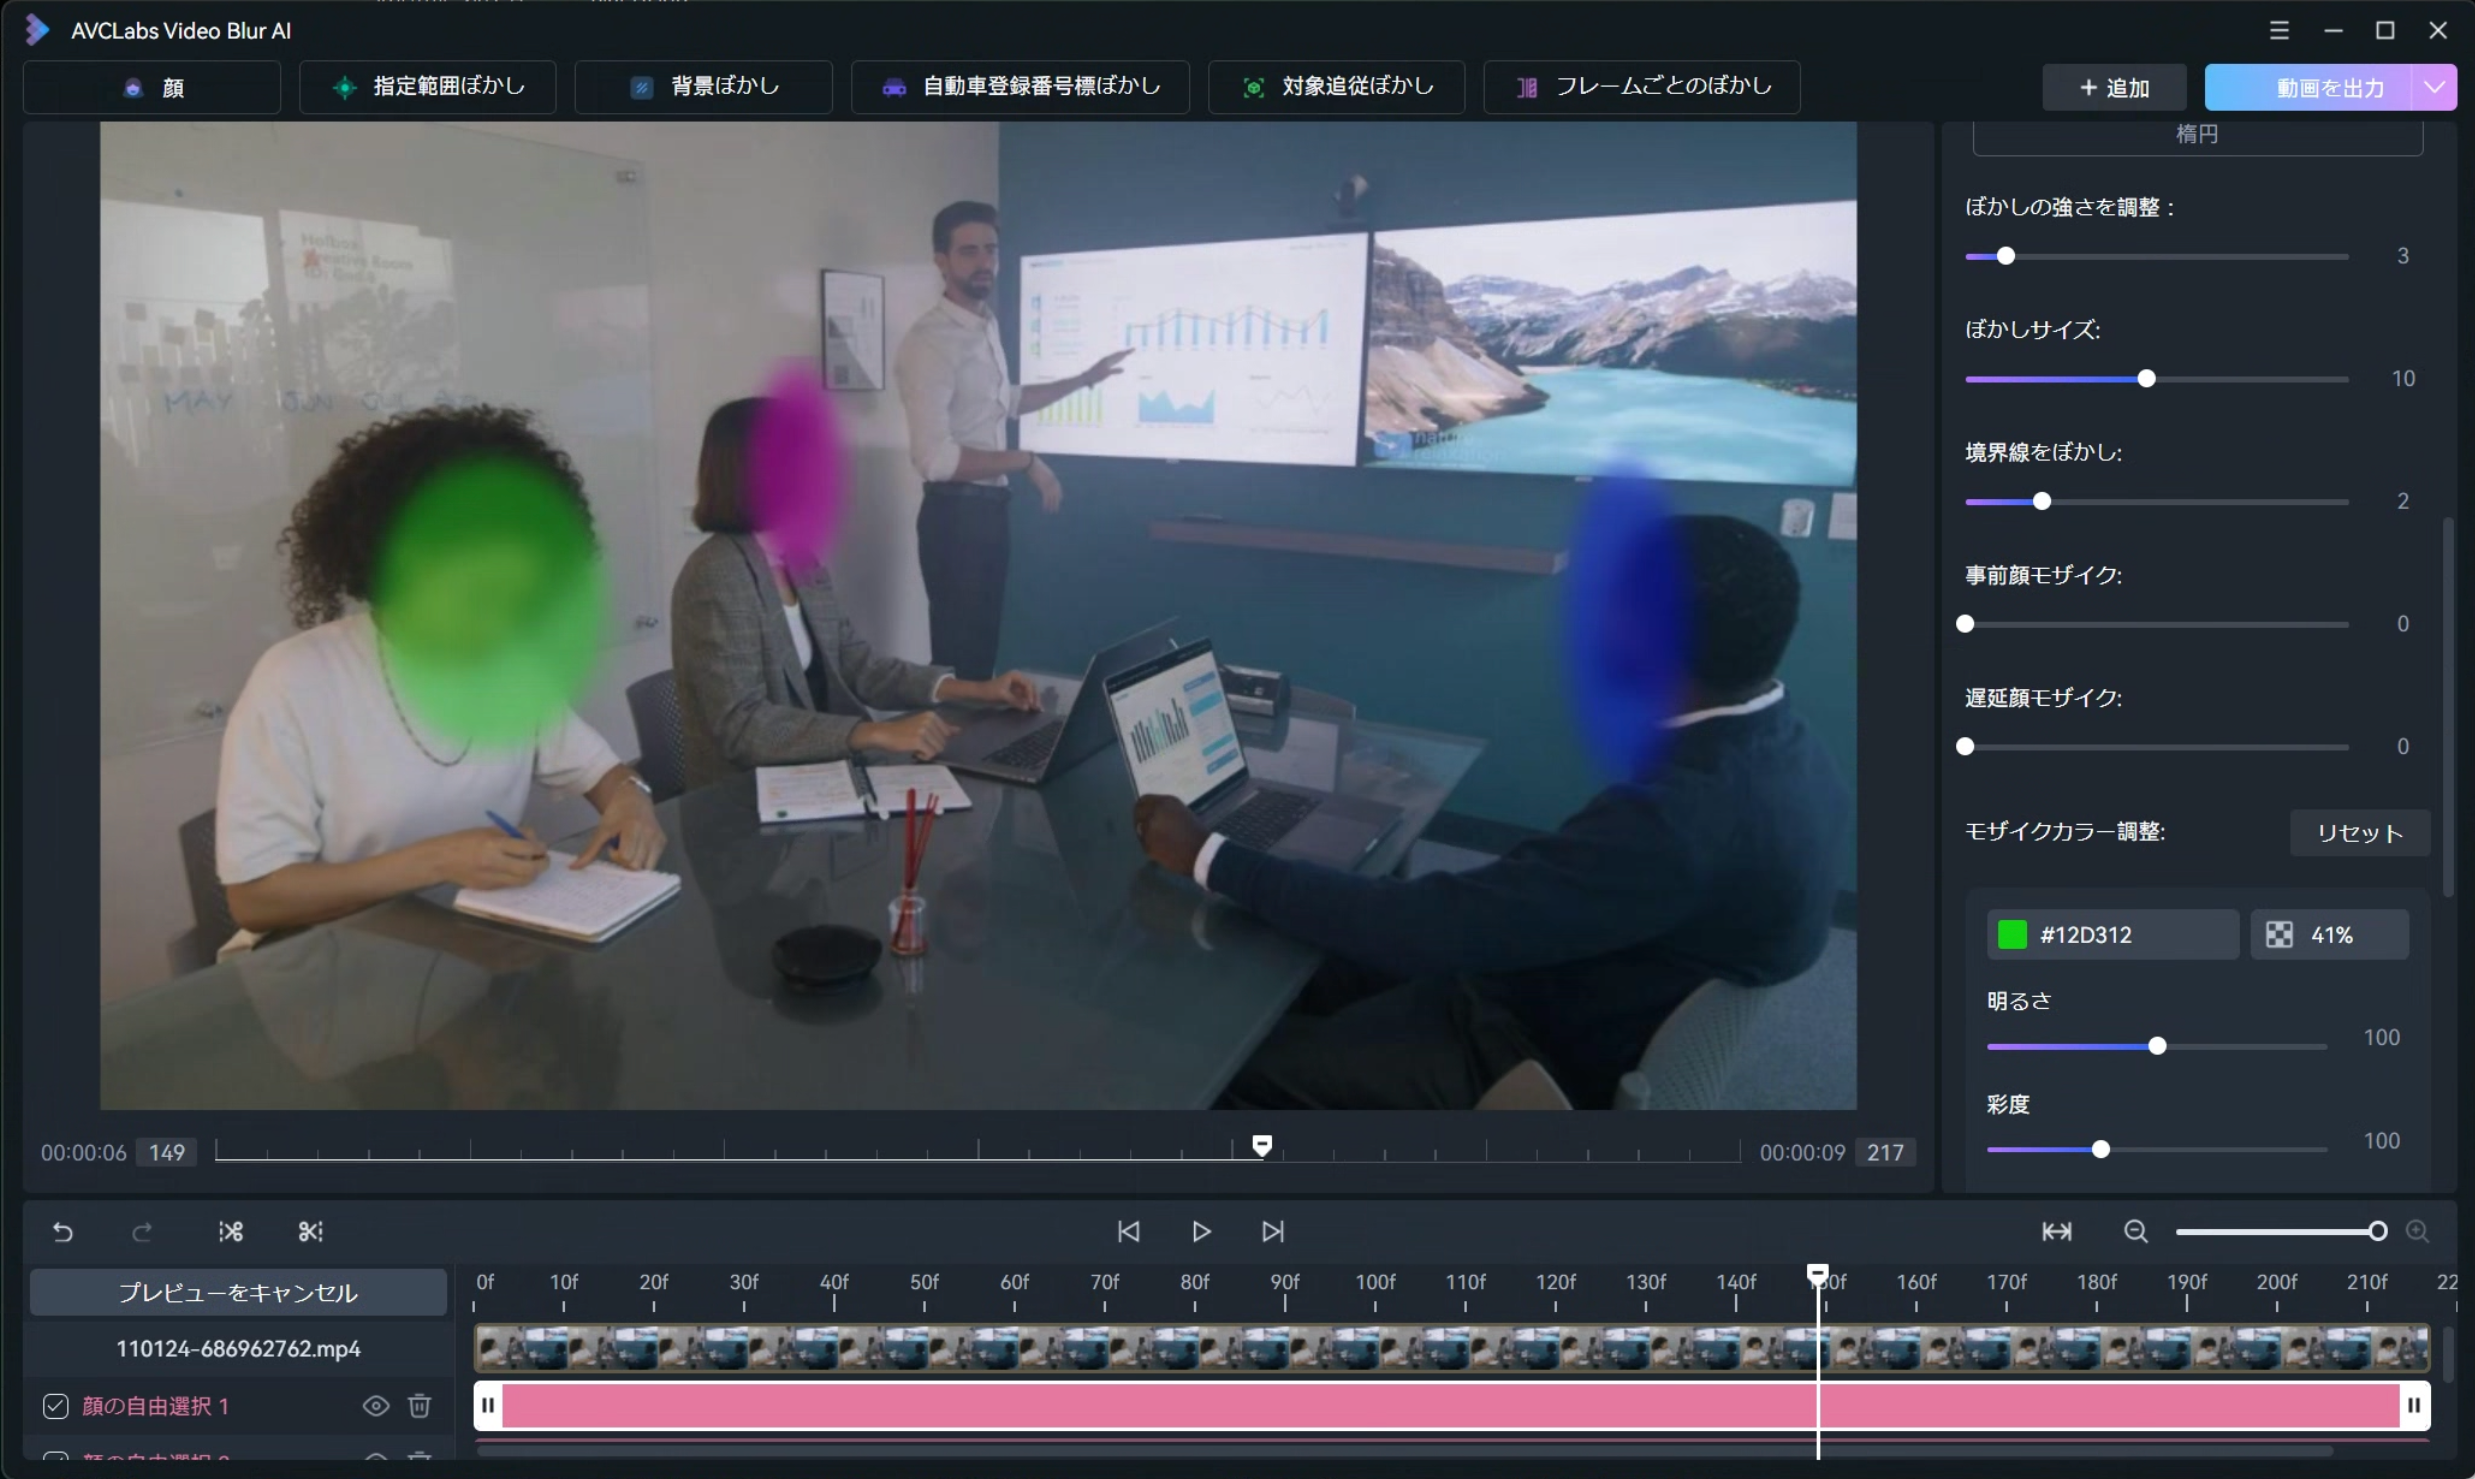Toggle the 顔の自由選択 1 checkbox
2475x1479 pixels.
click(56, 1405)
